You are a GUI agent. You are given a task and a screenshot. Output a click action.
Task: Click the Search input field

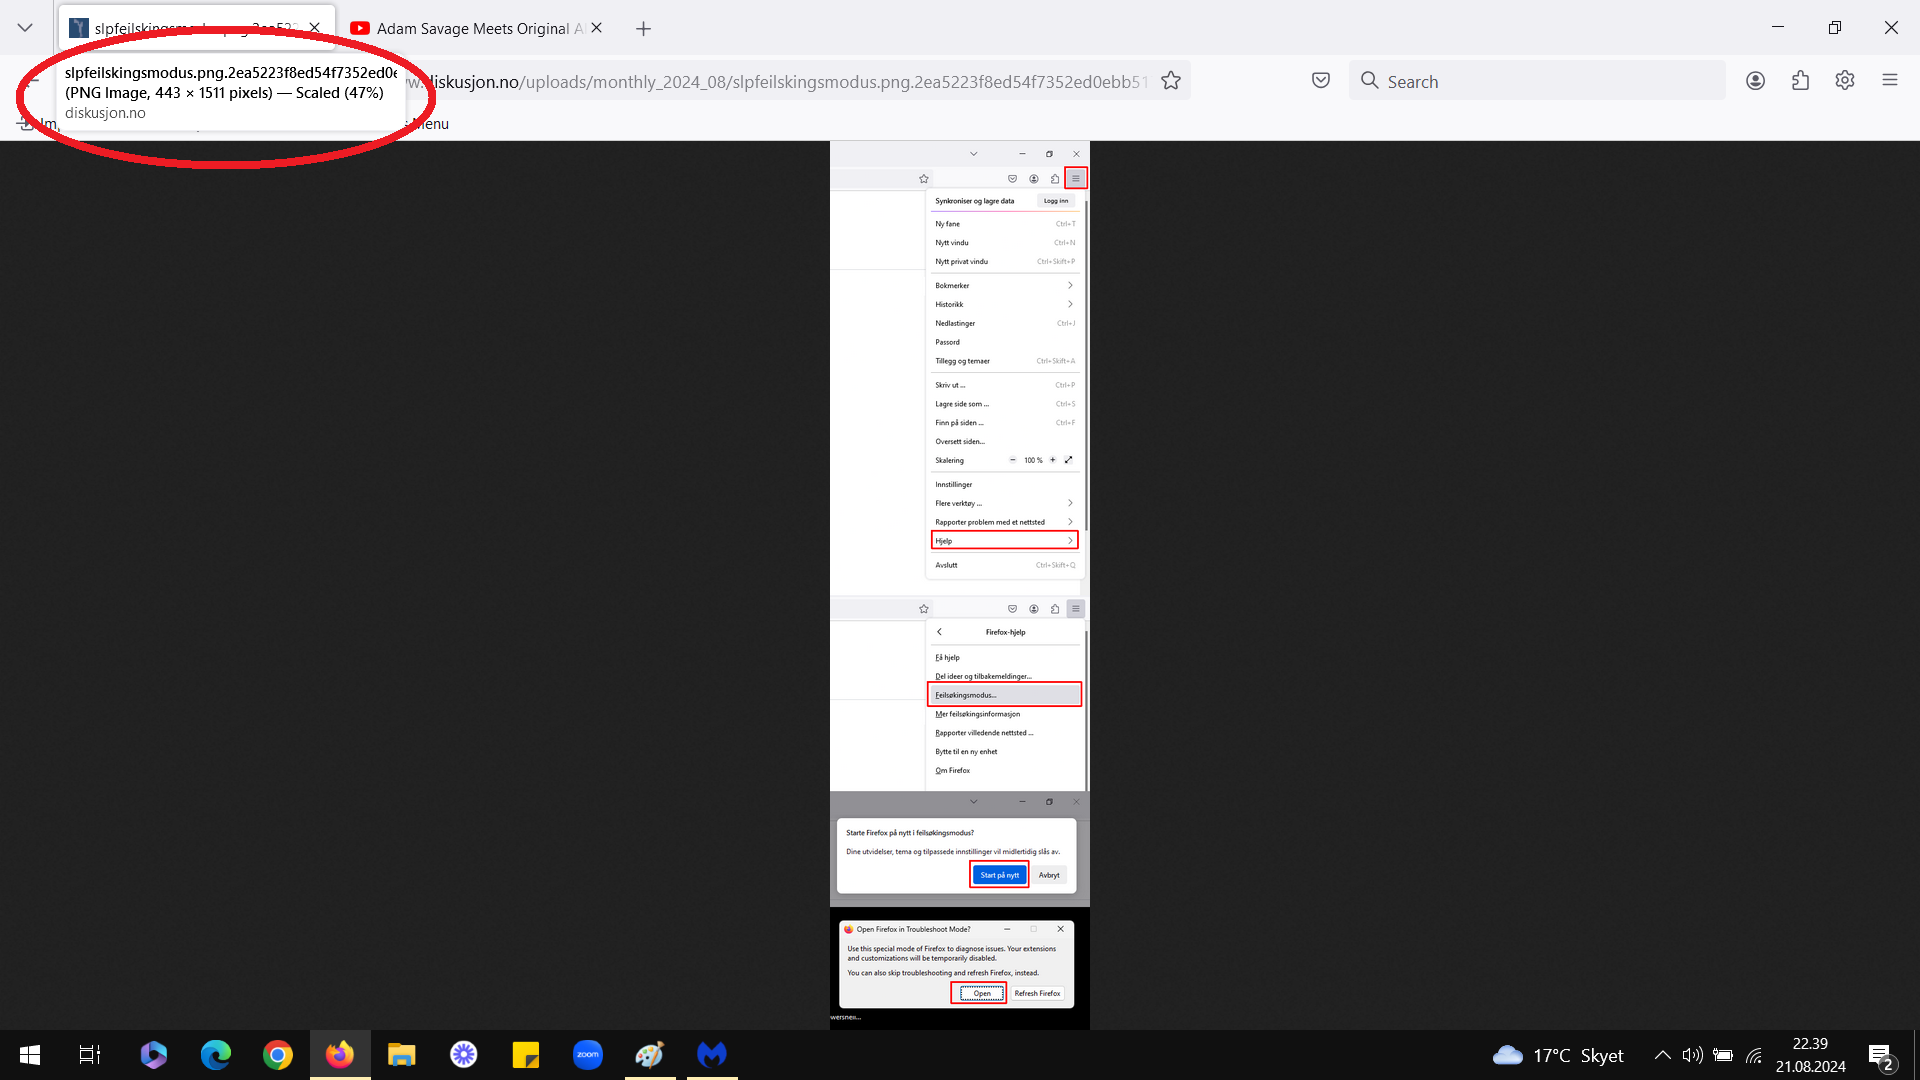(x=1537, y=81)
